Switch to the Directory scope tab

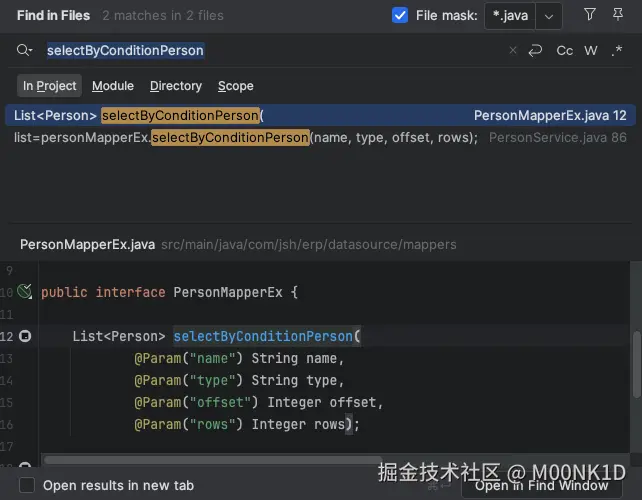(x=176, y=86)
